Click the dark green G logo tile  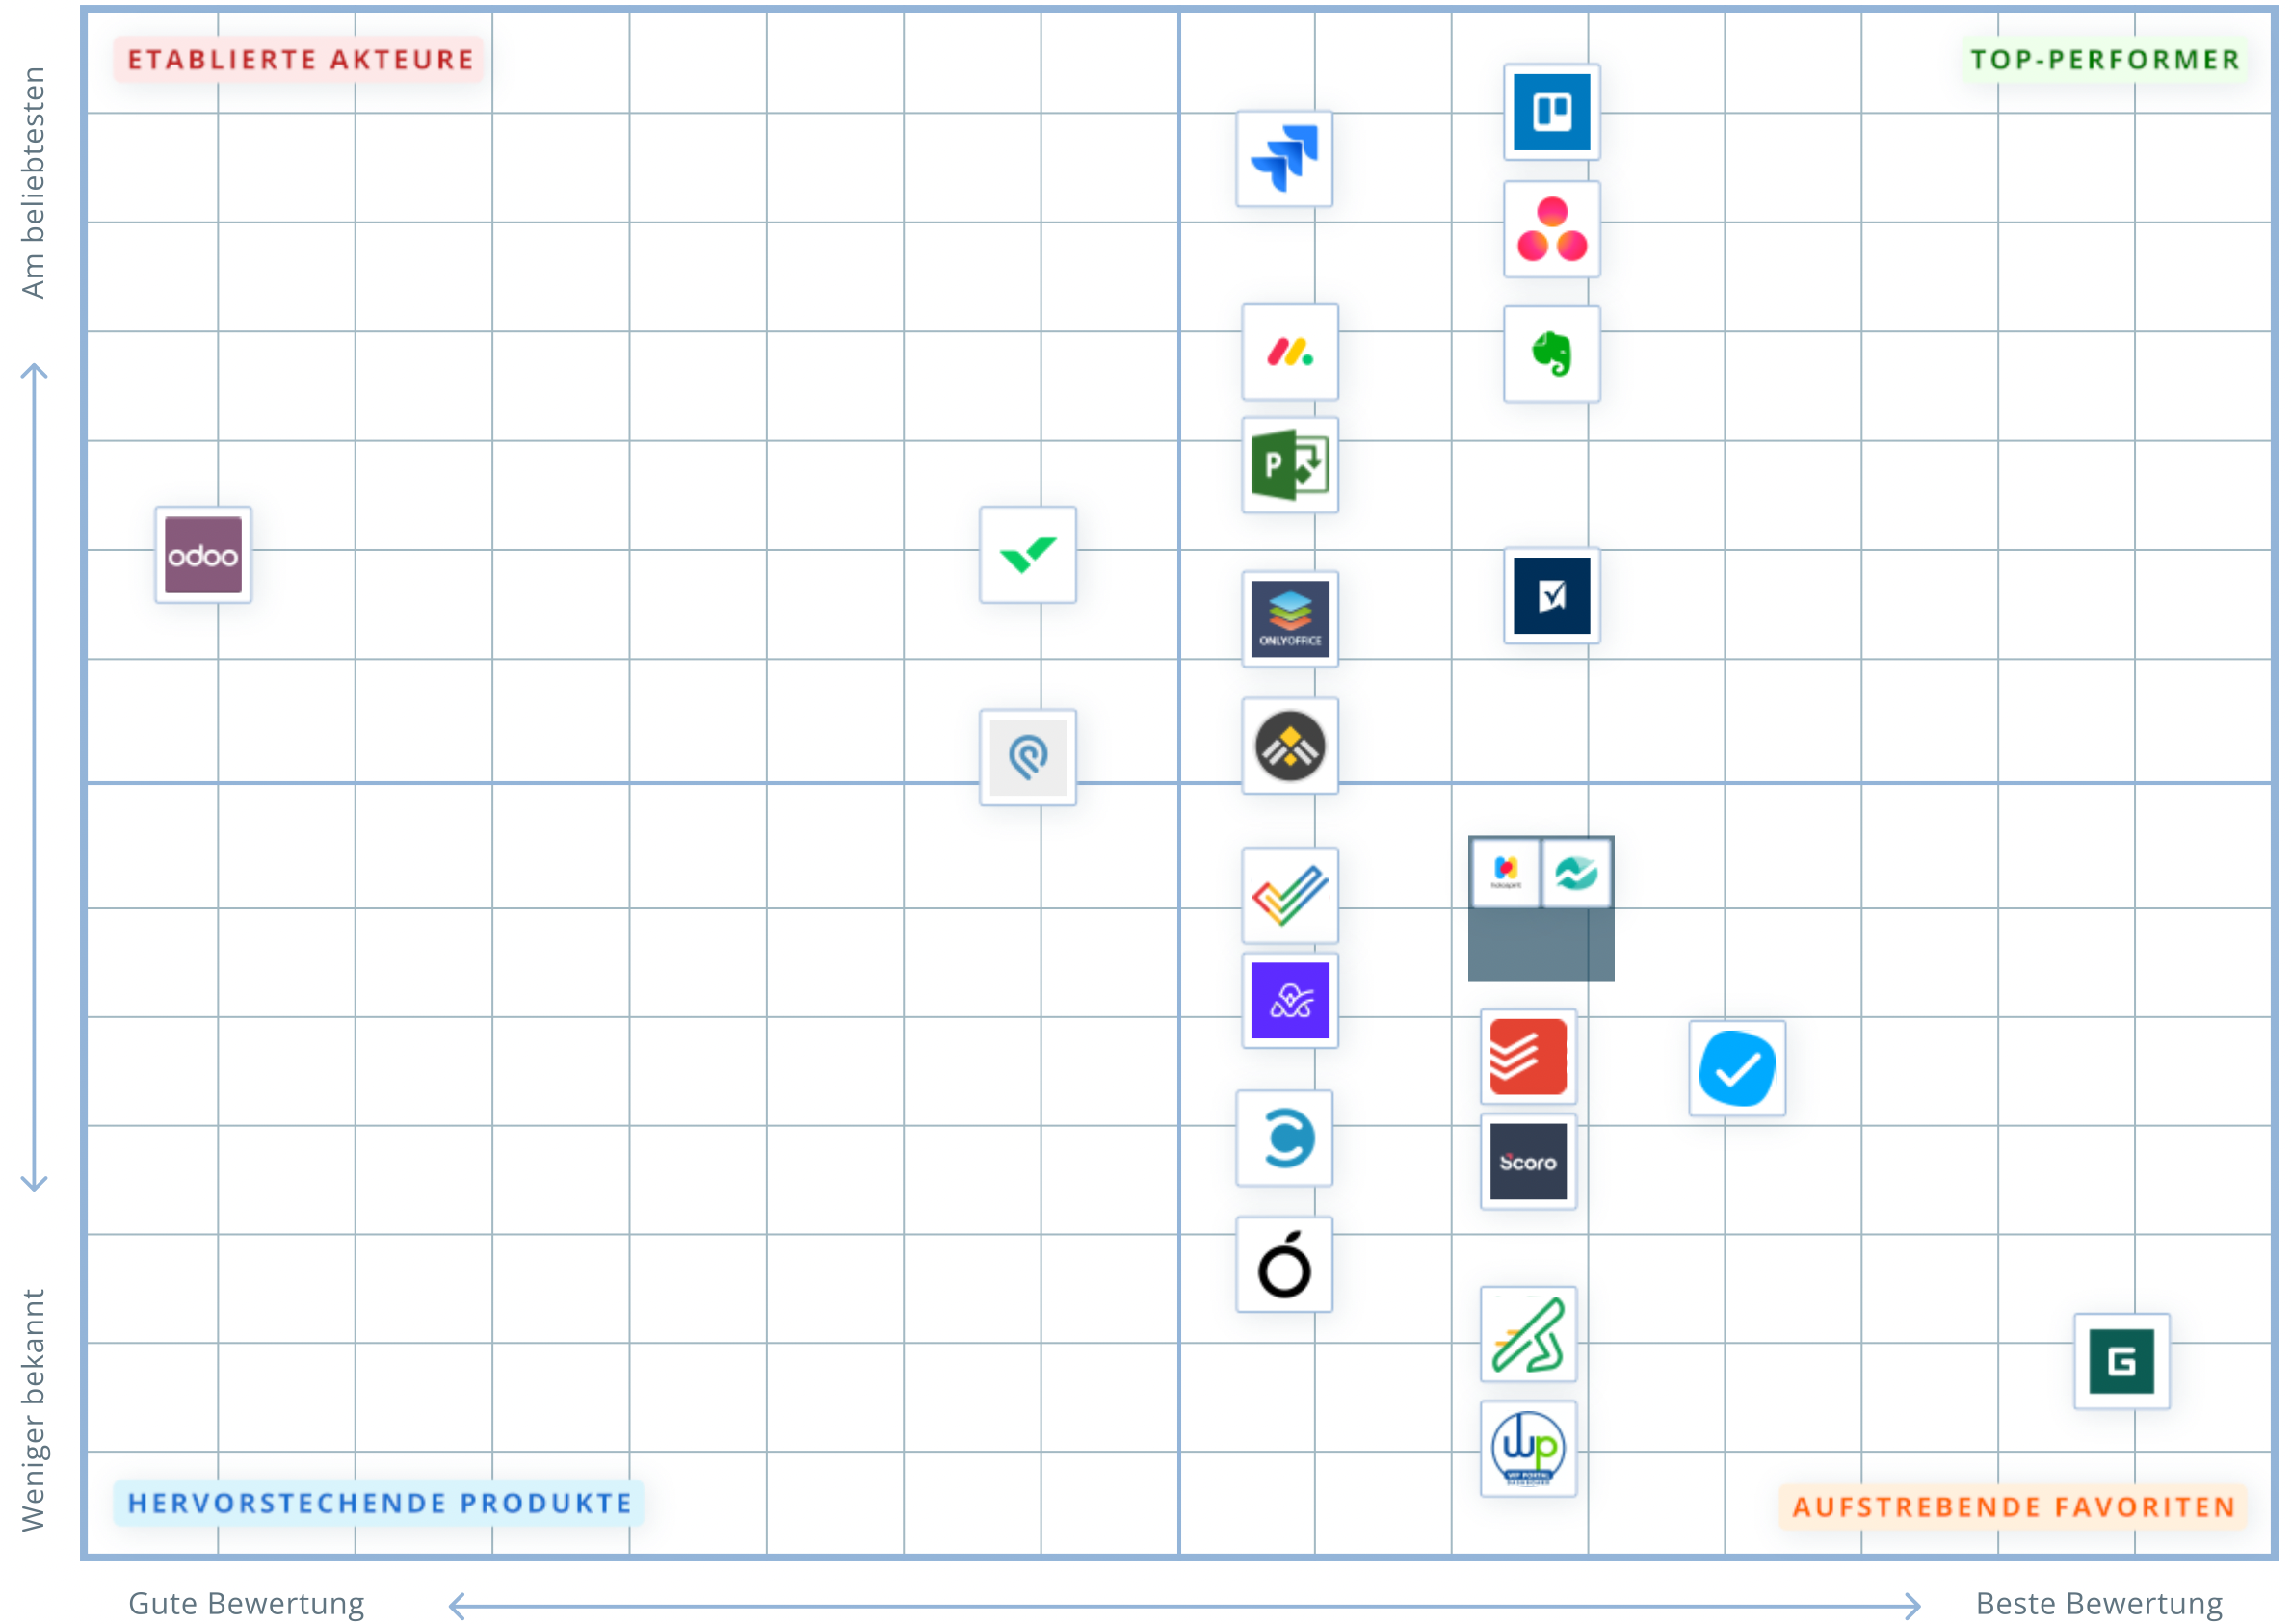[x=2121, y=1362]
